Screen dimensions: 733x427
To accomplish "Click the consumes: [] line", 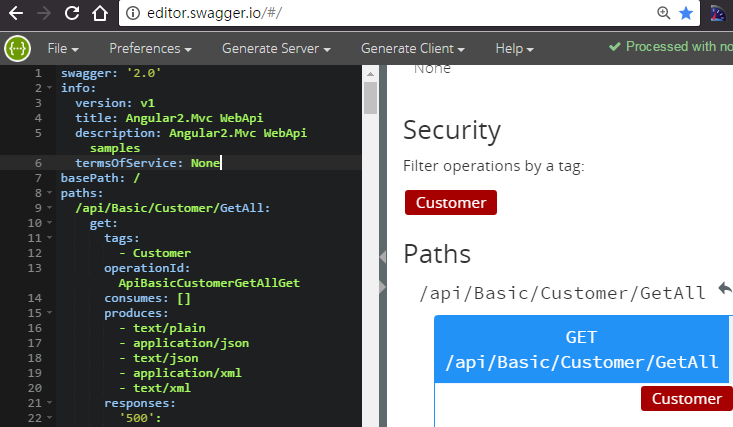I will click(147, 298).
